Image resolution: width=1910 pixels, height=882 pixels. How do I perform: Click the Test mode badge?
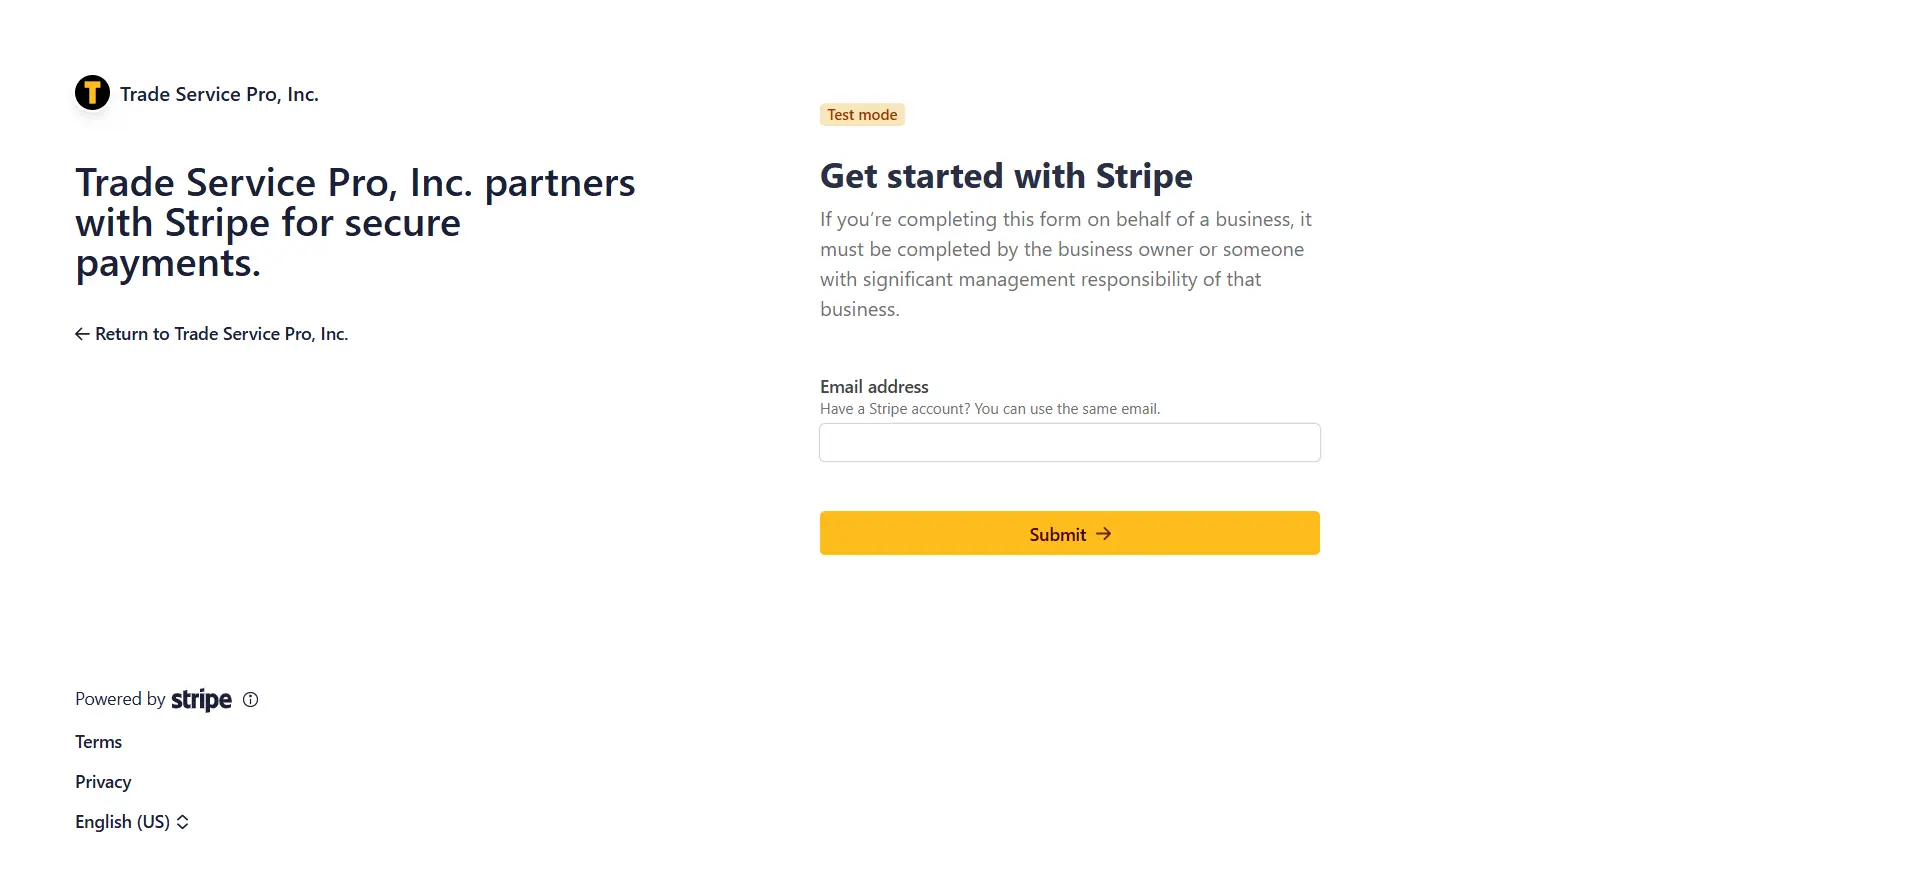click(x=861, y=114)
